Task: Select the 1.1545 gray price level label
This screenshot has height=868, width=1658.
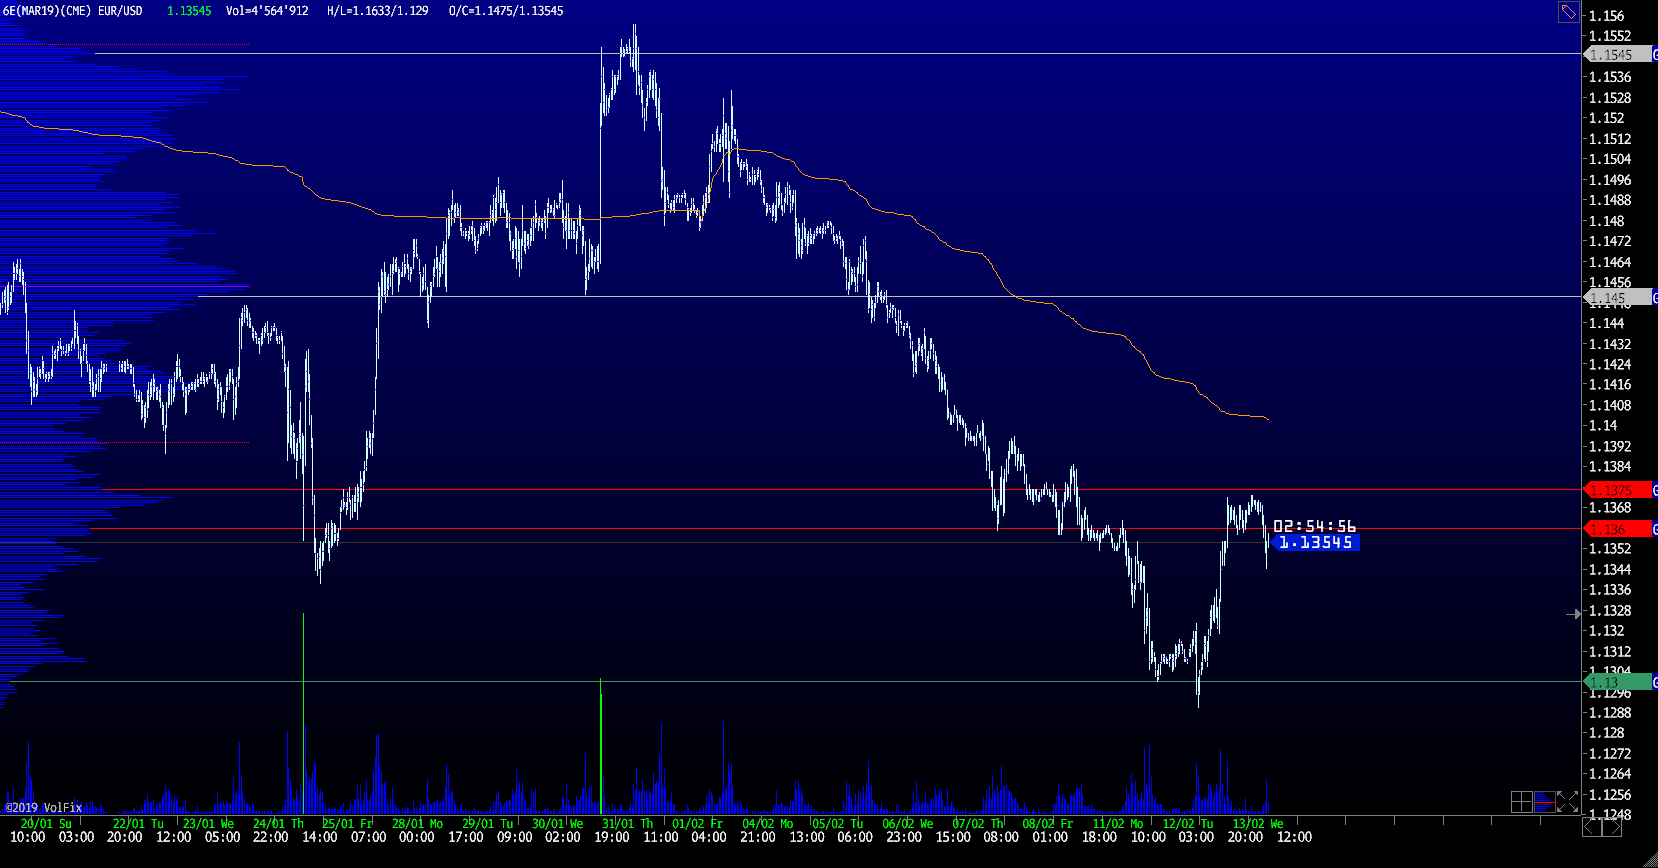Action: click(x=1617, y=55)
